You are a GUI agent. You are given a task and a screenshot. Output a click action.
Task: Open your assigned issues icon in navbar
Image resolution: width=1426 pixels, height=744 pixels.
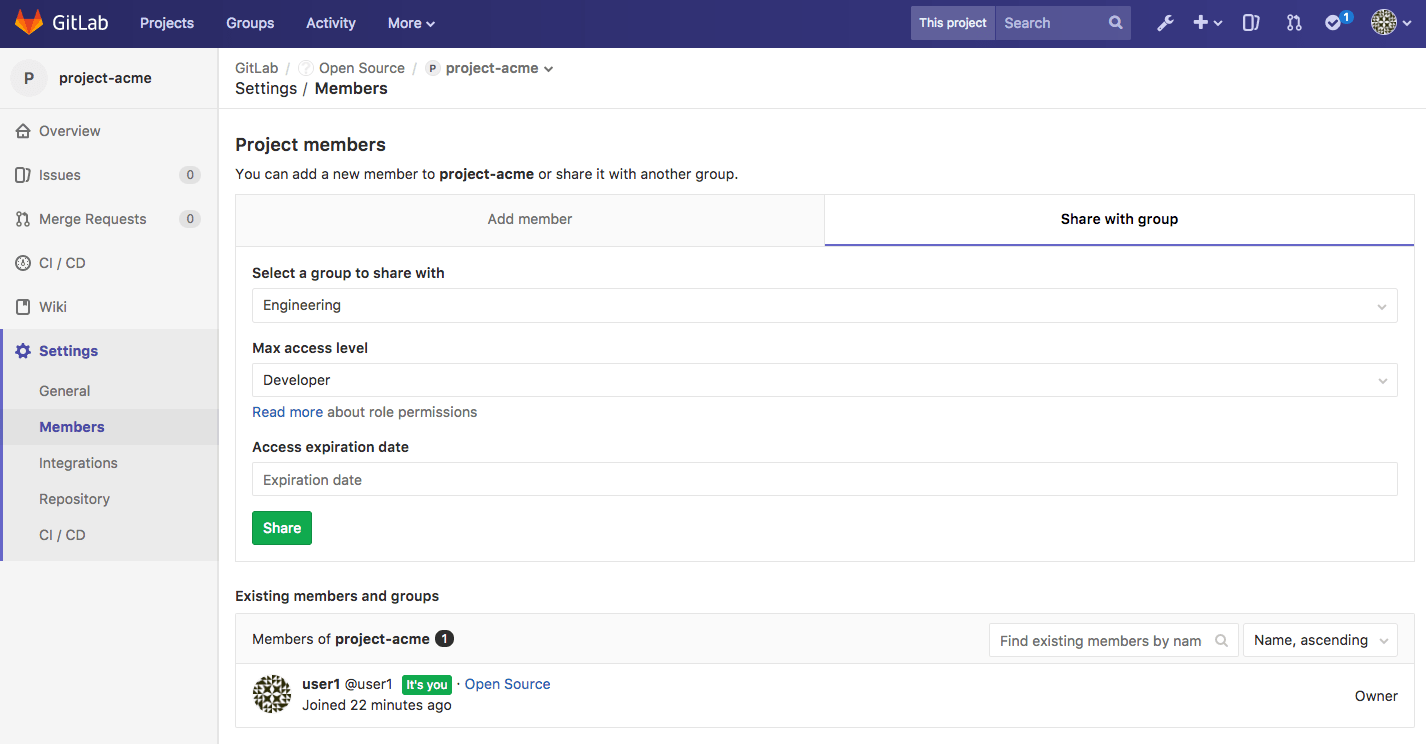tap(1250, 22)
